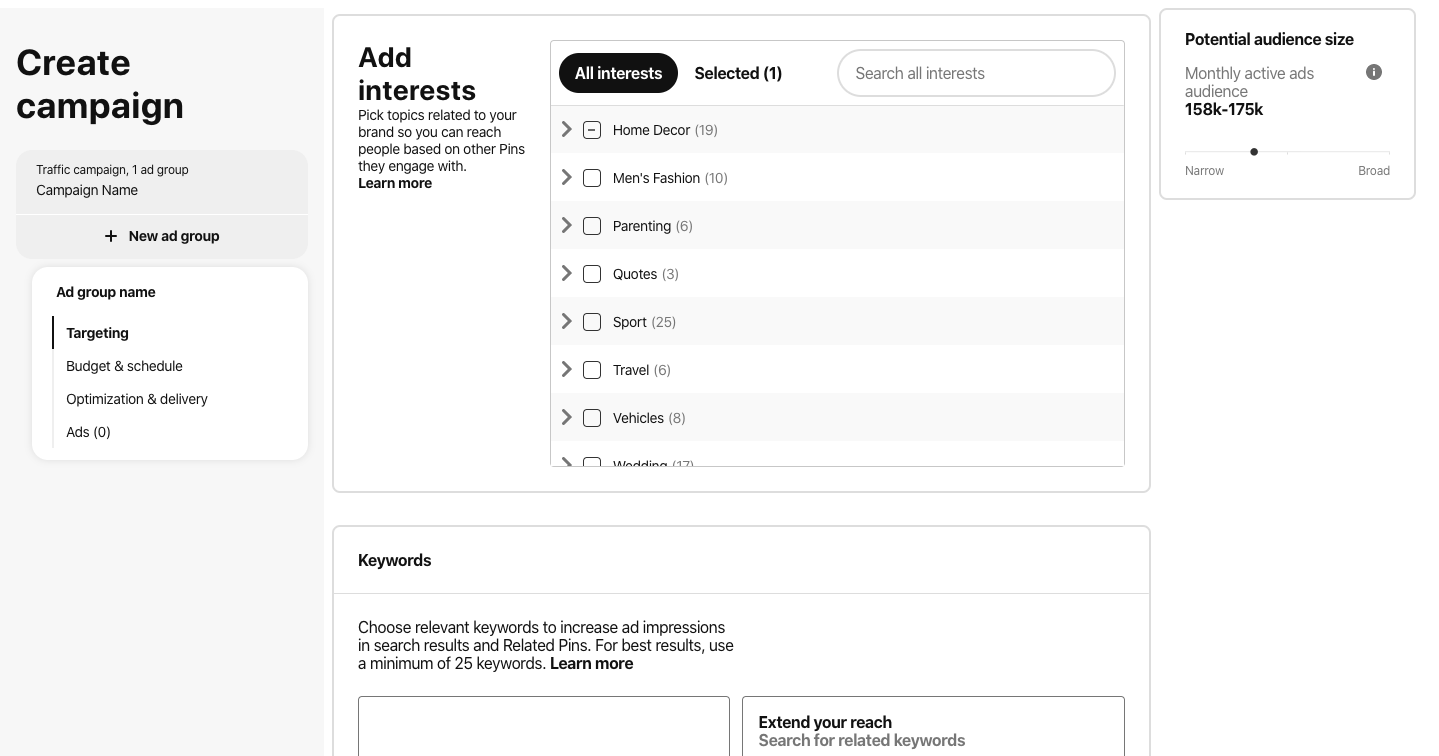Viewport: 1439px width, 756px height.
Task: Expand the Parenting category chevron
Action: tap(566, 225)
